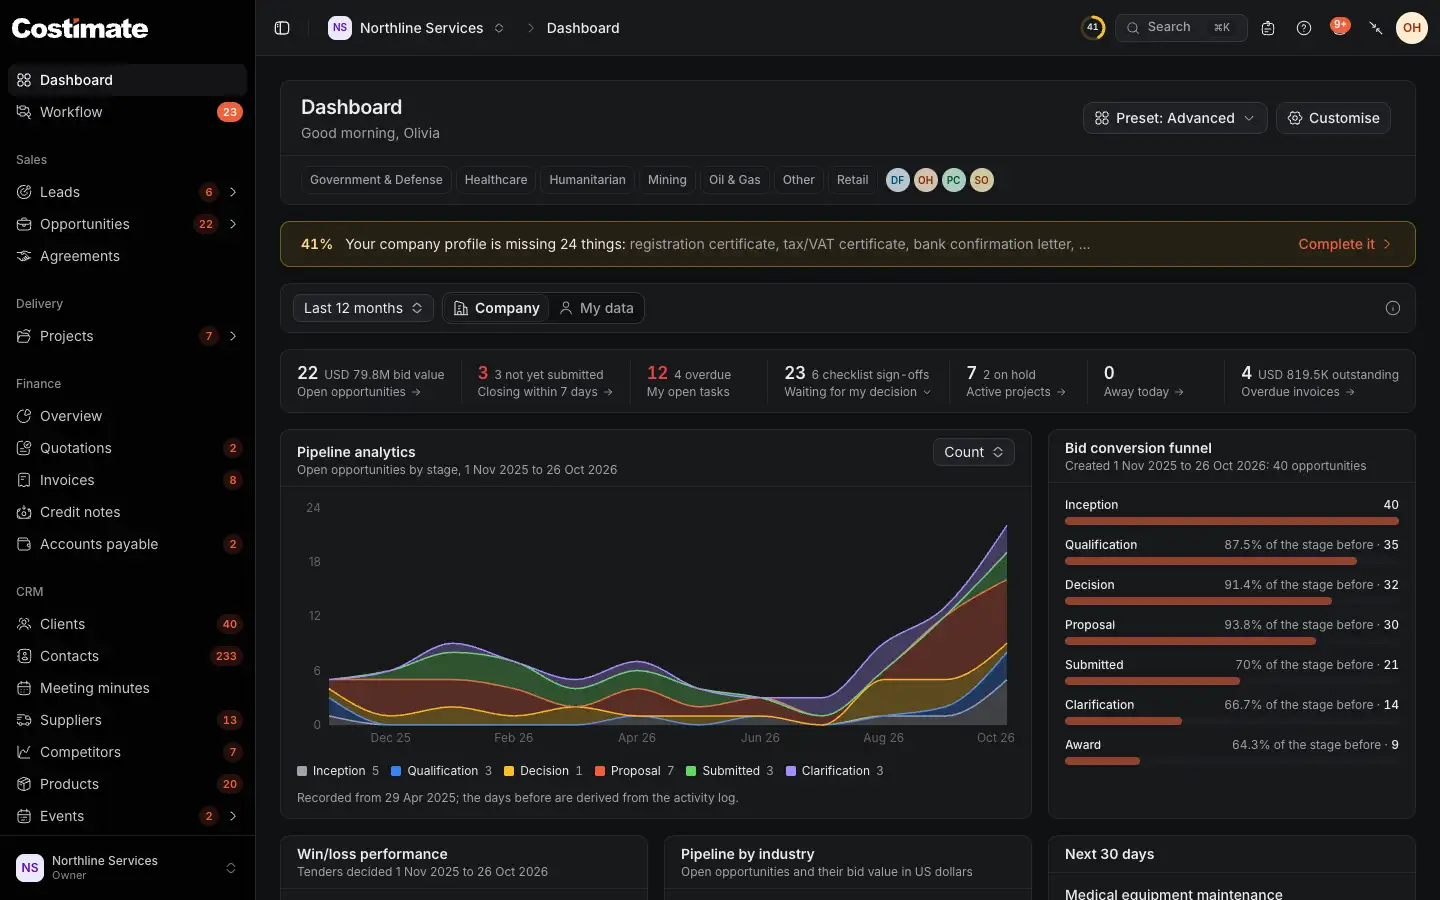Viewport: 1440px width, 900px height.
Task: Open Clients in the sidebar
Action: tap(127, 624)
